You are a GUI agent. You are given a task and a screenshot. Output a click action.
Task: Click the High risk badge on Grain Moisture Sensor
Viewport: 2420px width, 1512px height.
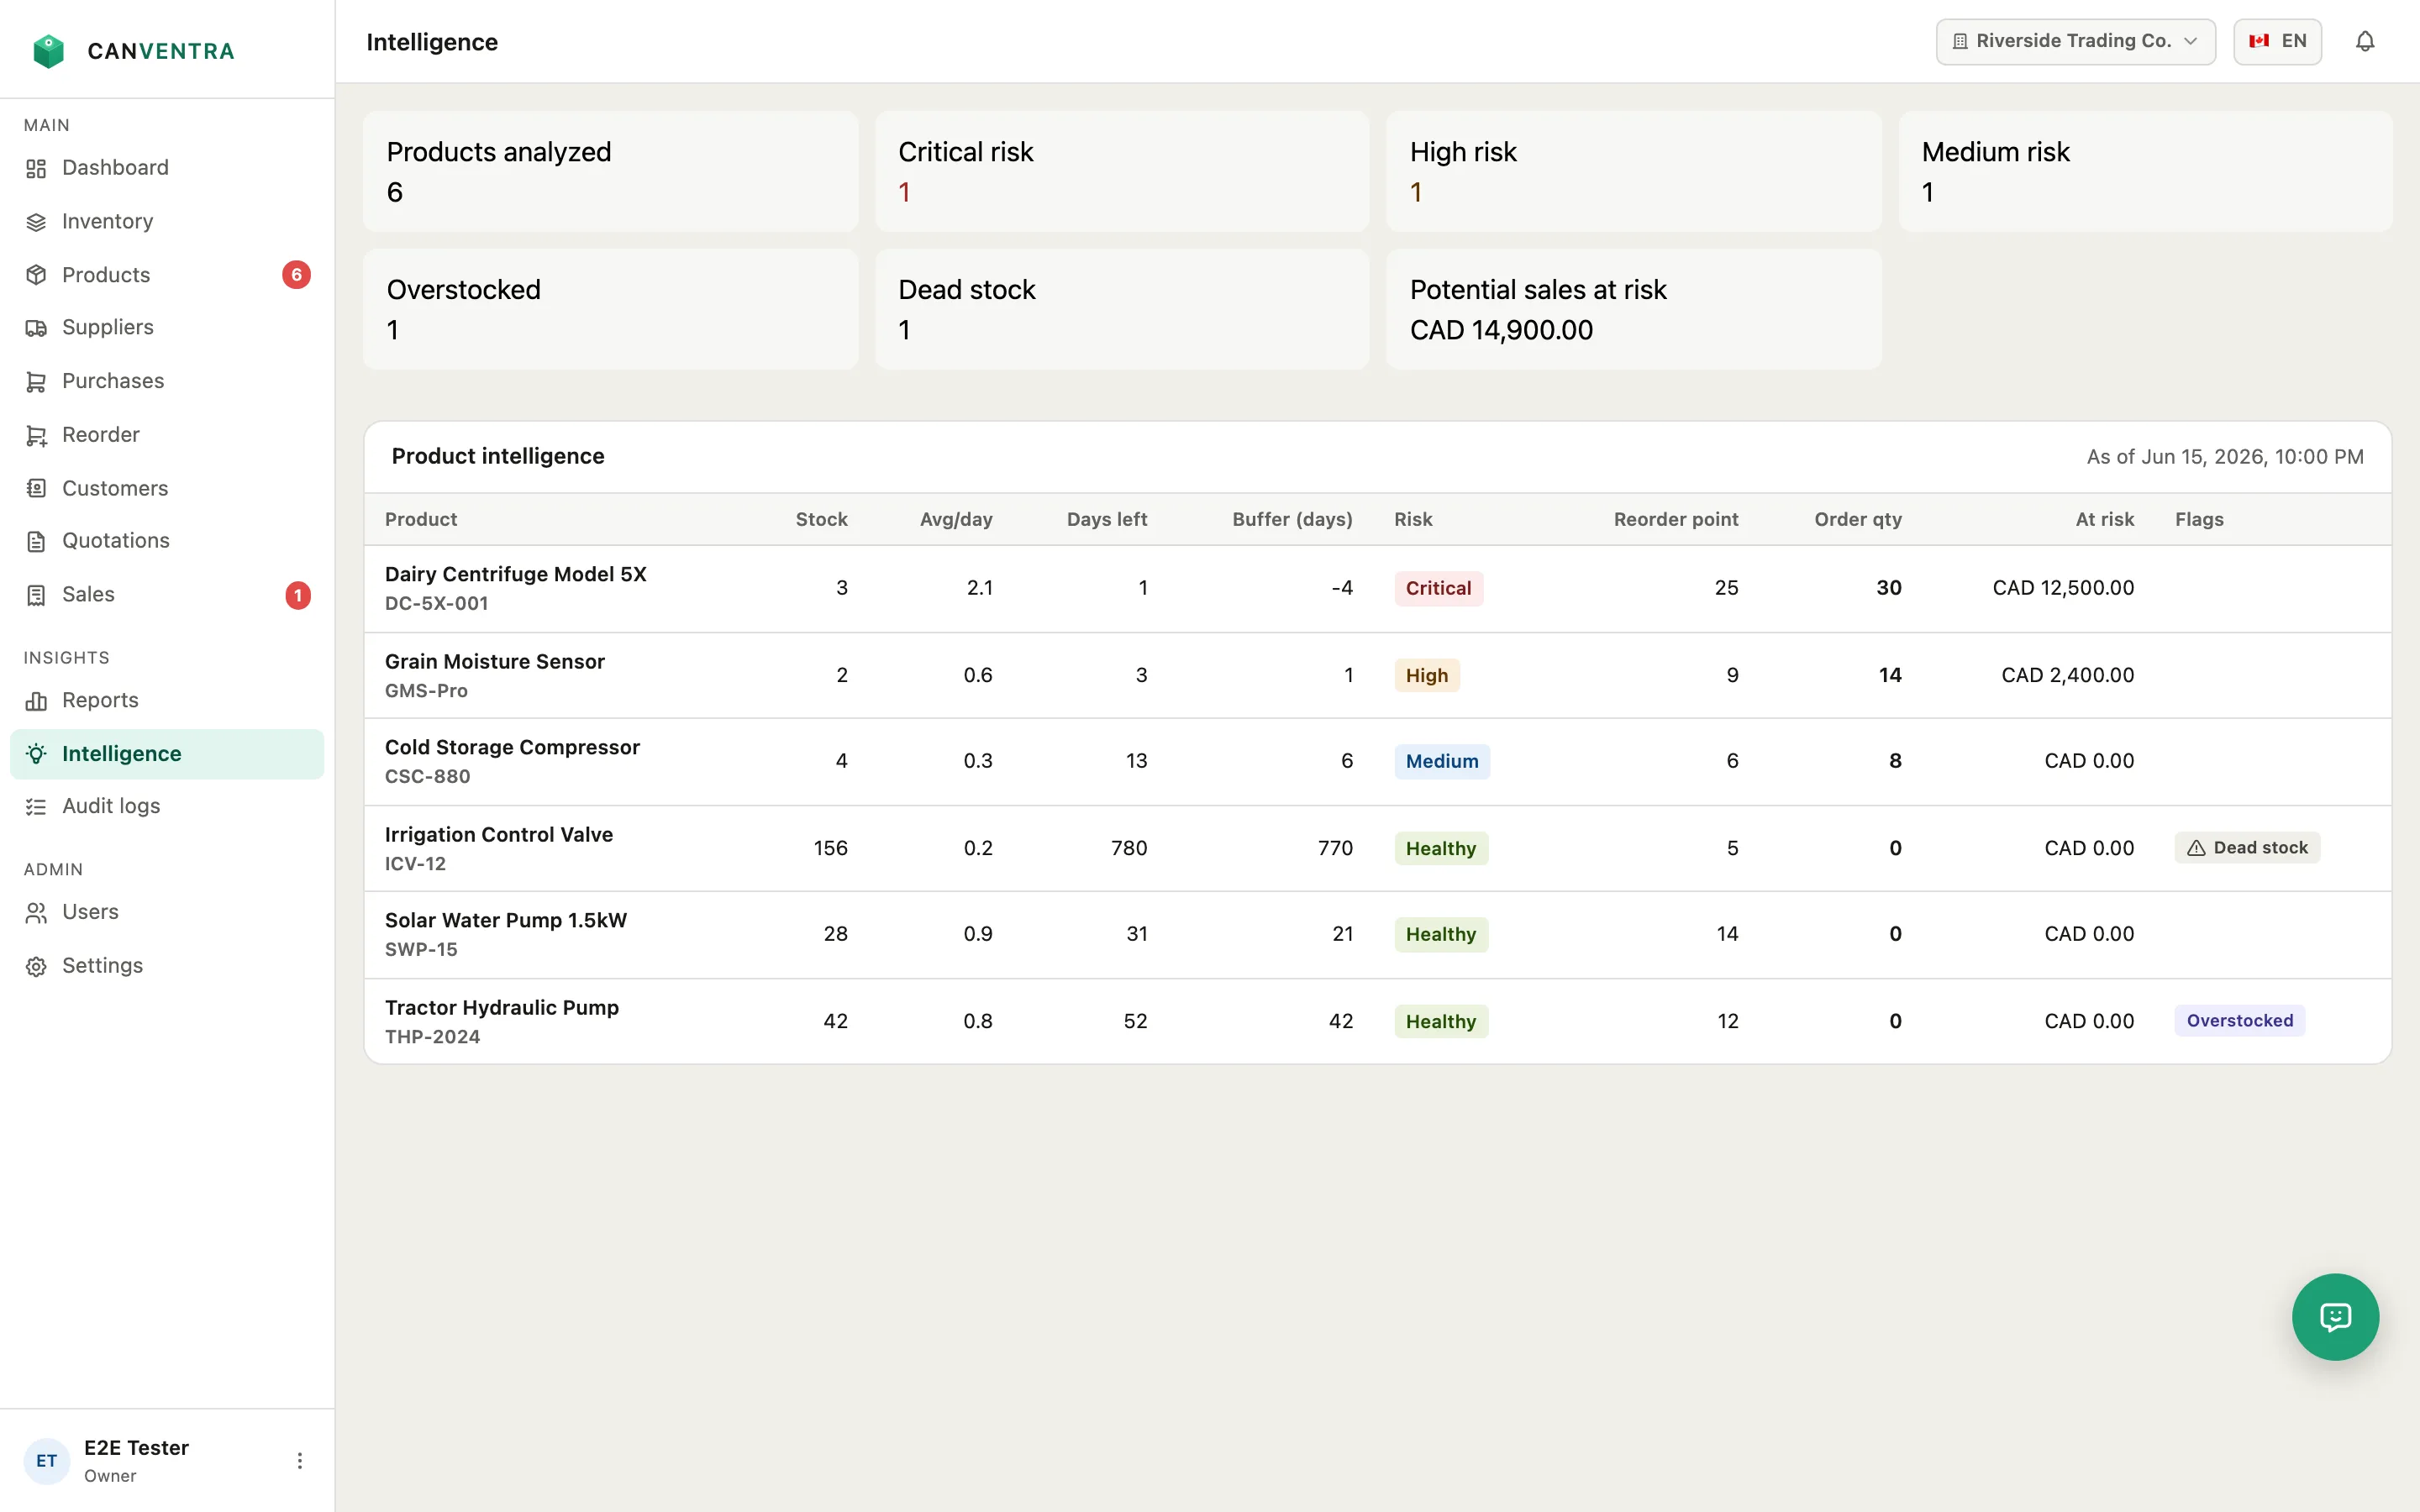[x=1426, y=675]
